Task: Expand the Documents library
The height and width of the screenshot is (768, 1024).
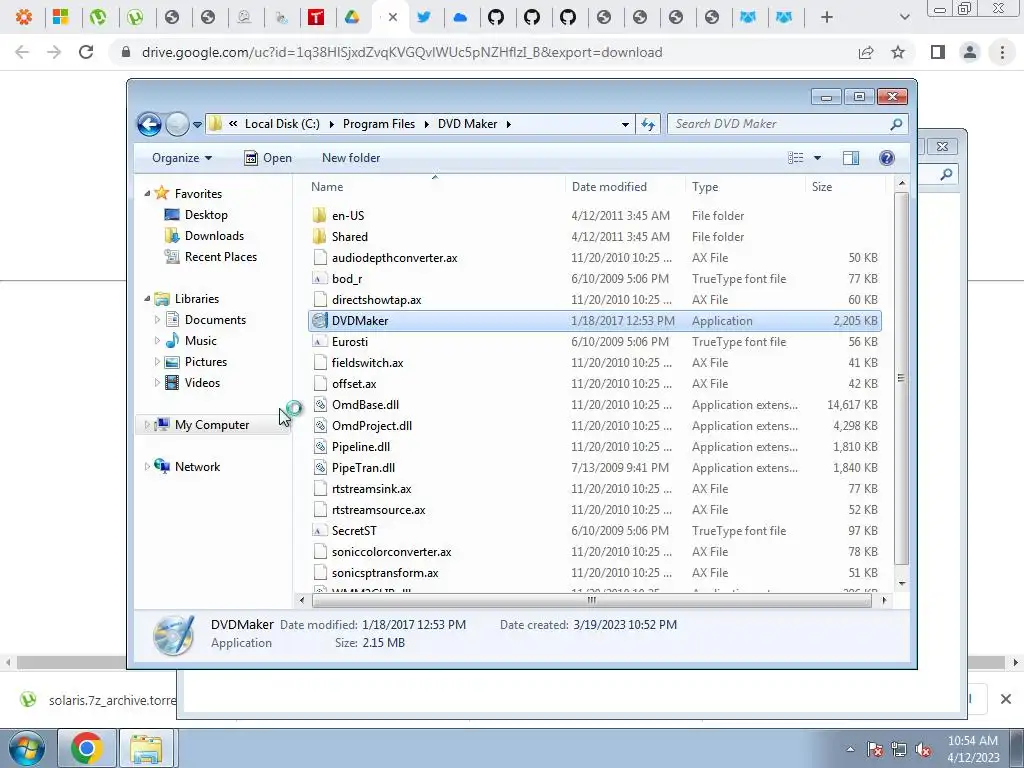Action: click(x=157, y=320)
